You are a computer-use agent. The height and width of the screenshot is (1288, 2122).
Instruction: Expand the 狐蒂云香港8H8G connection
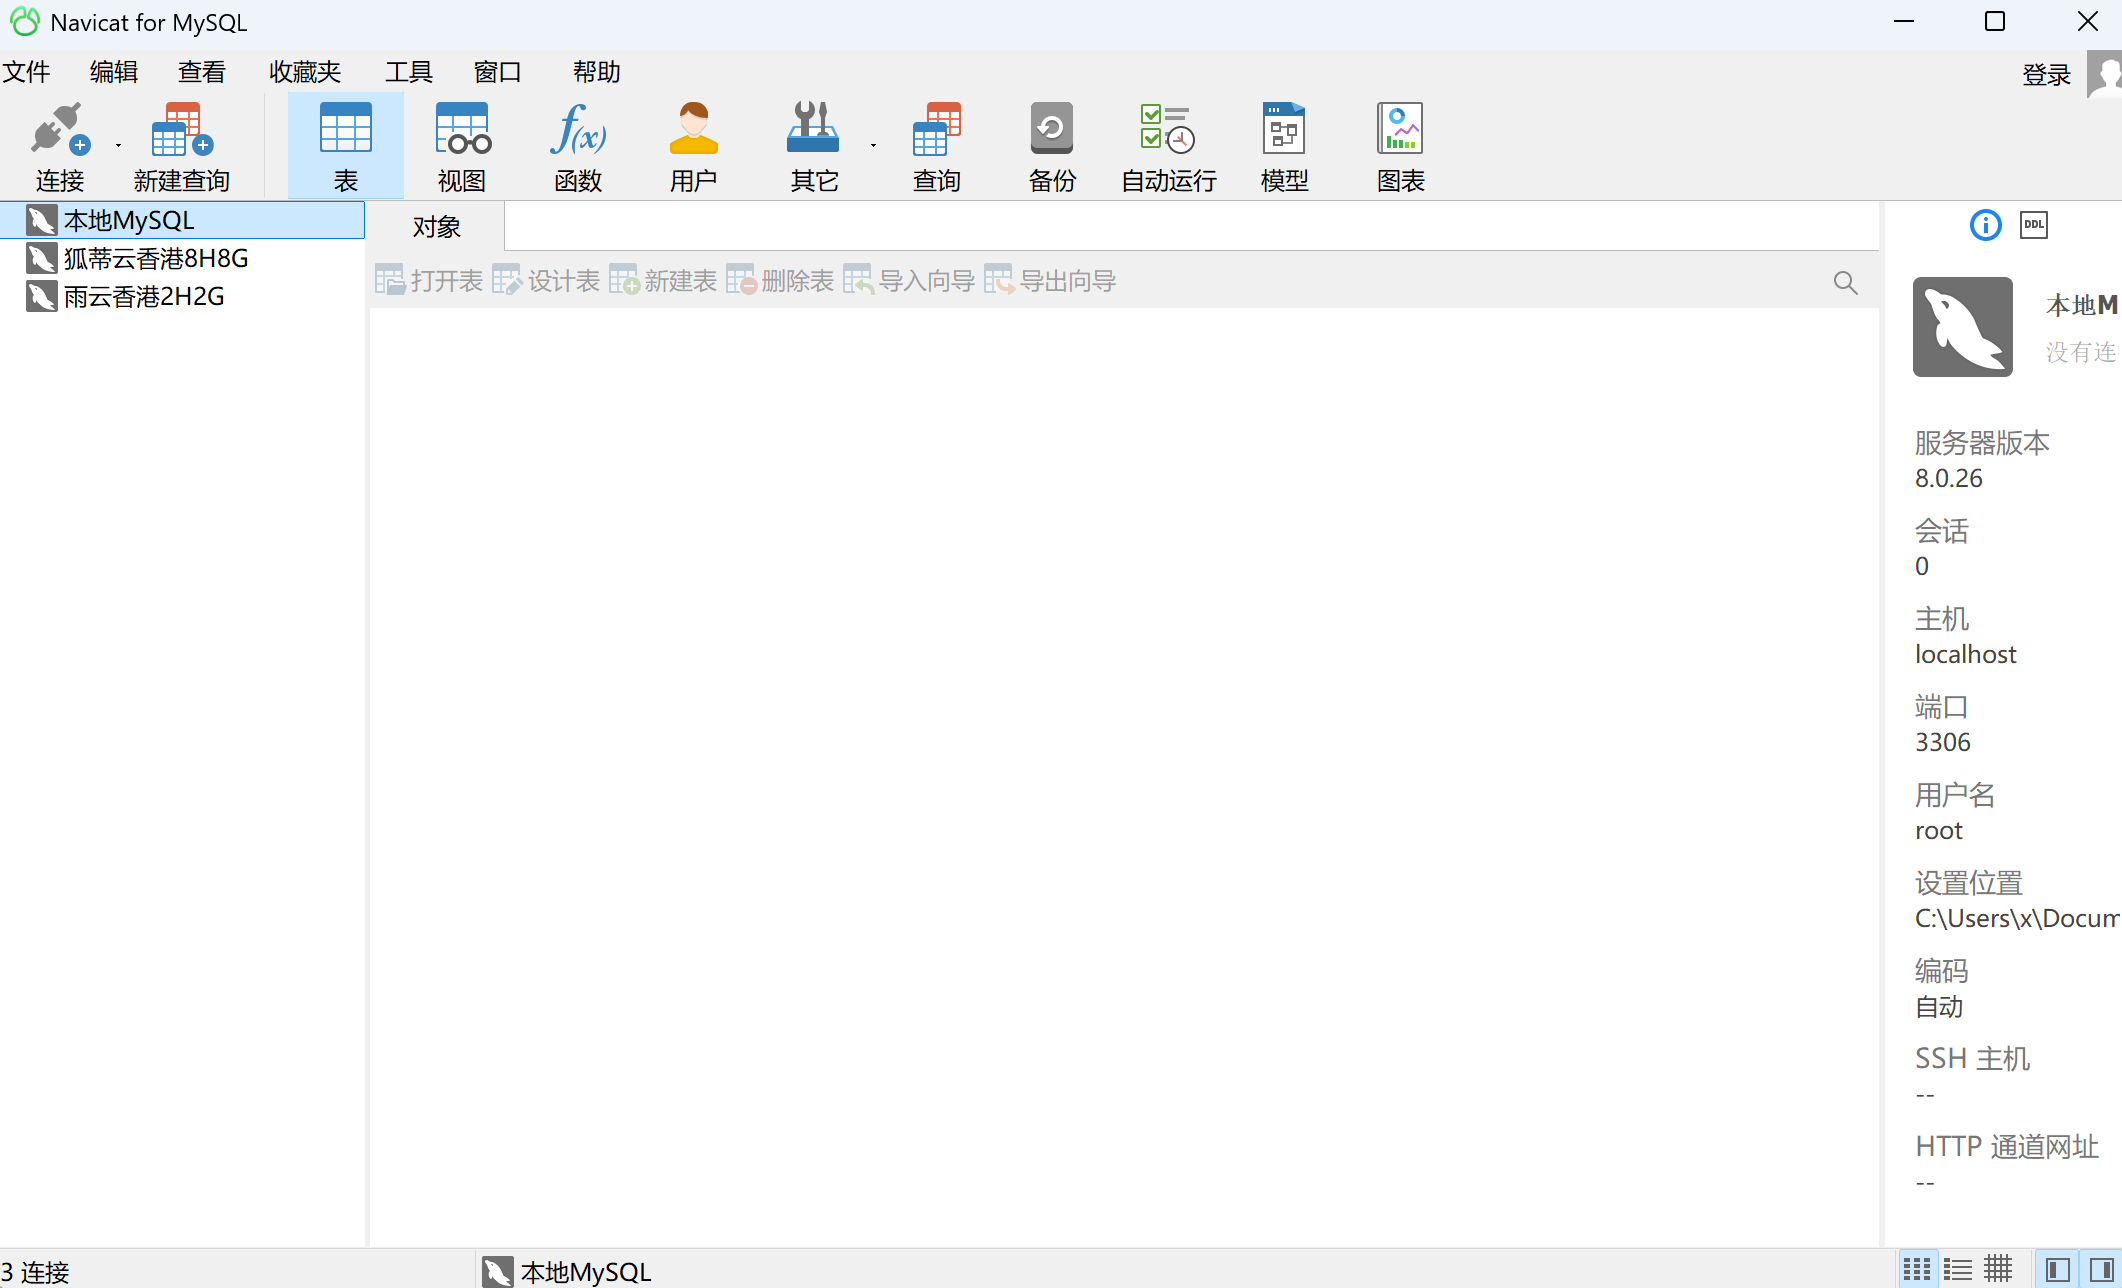155,259
